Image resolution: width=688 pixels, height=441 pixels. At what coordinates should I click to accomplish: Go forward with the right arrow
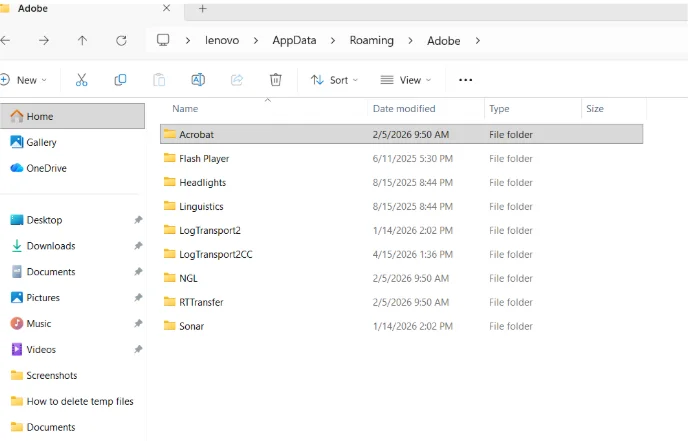point(44,41)
